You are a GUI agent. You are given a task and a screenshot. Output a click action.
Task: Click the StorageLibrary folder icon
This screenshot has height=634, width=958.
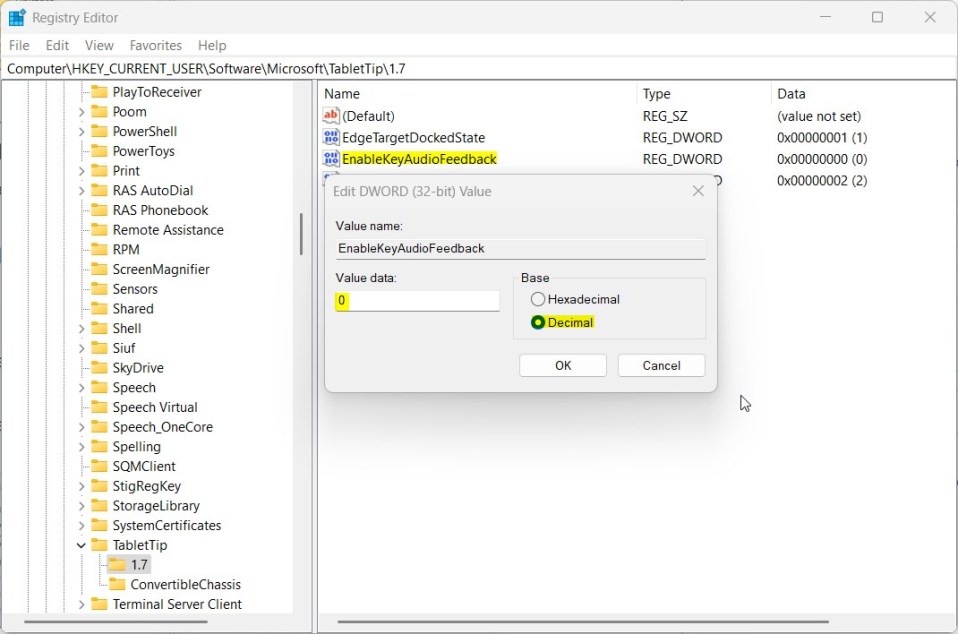click(x=98, y=506)
